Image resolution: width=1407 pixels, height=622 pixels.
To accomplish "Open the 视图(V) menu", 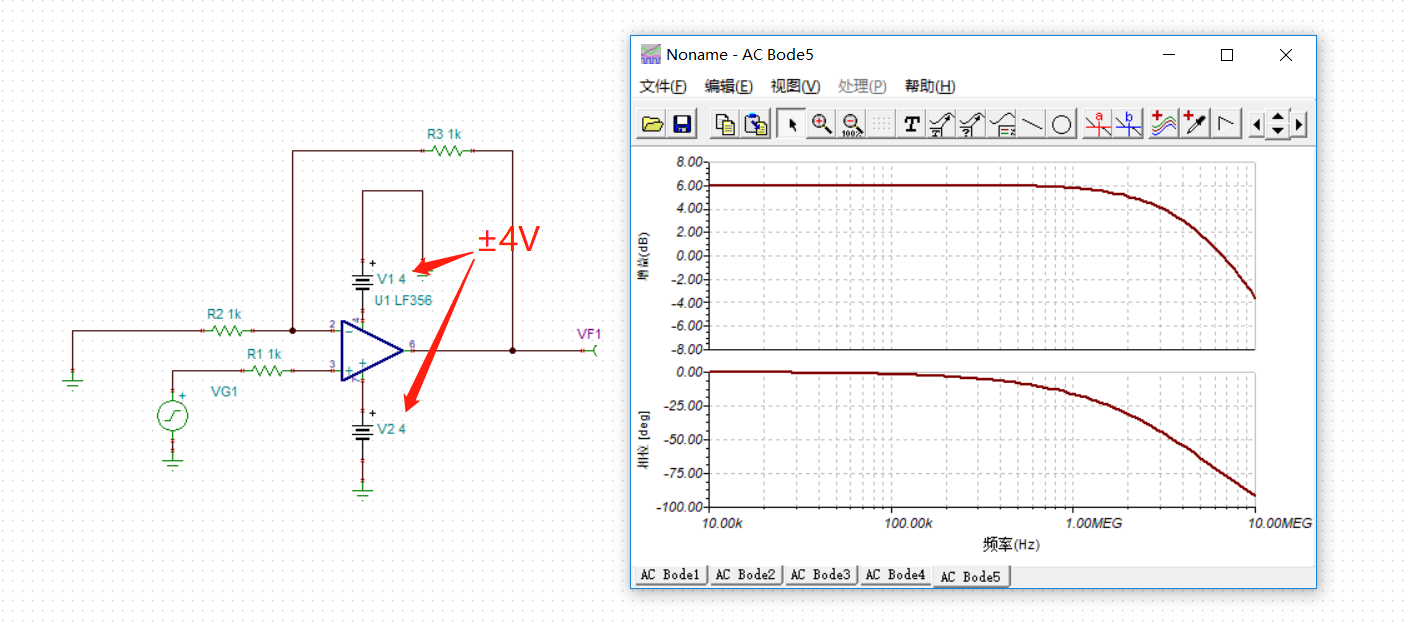I will 795,86.
